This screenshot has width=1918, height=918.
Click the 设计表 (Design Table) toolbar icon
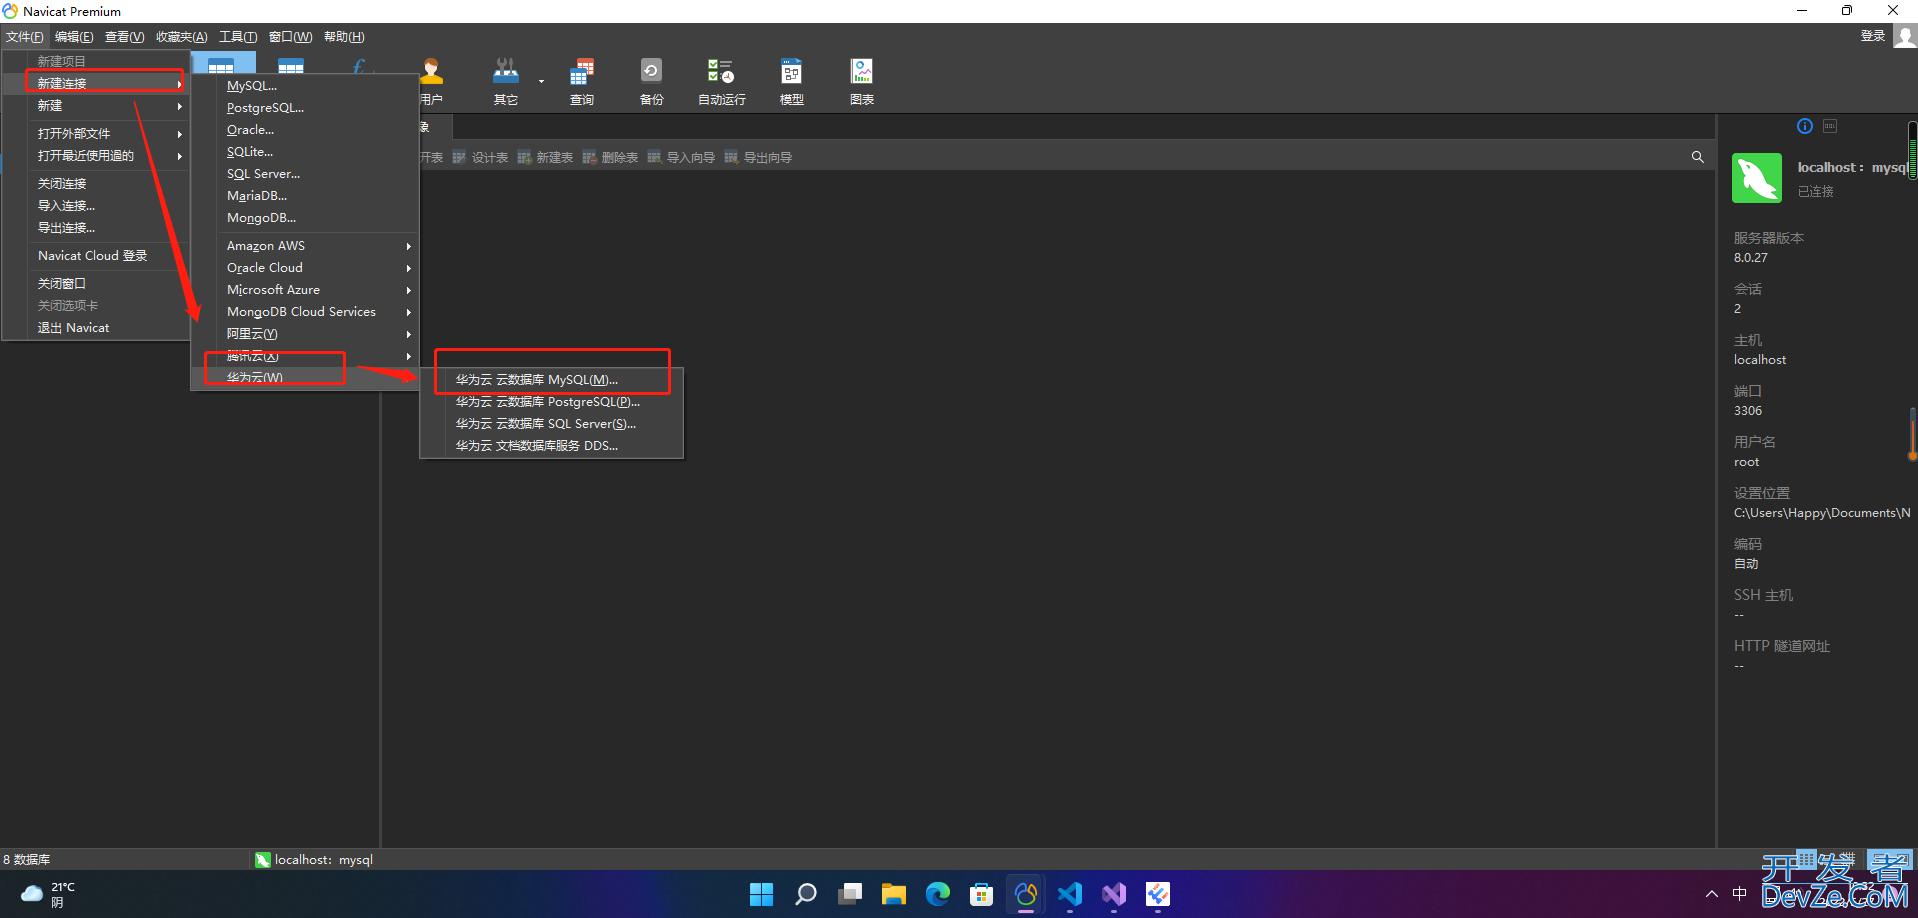480,157
